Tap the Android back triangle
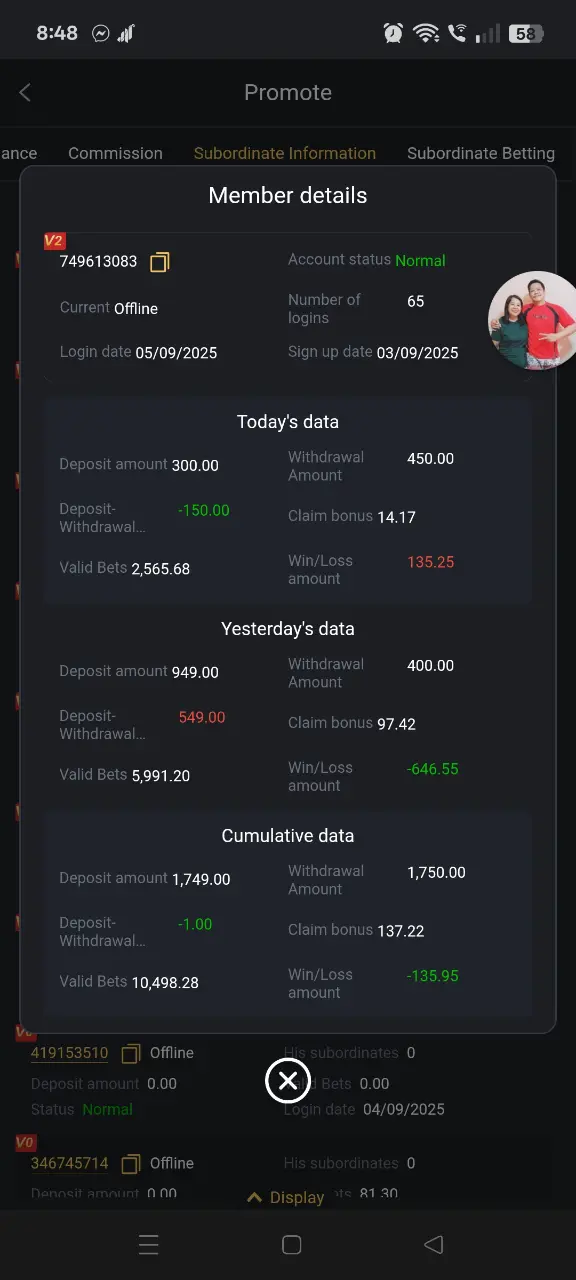This screenshot has width=576, height=1280. pyautogui.click(x=433, y=1244)
